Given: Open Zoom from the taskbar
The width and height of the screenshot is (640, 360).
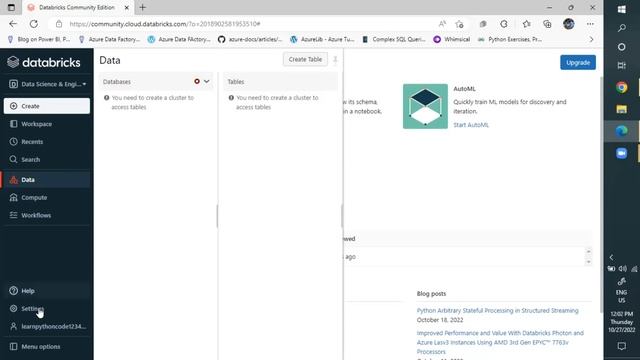Looking at the screenshot, I should point(622,153).
